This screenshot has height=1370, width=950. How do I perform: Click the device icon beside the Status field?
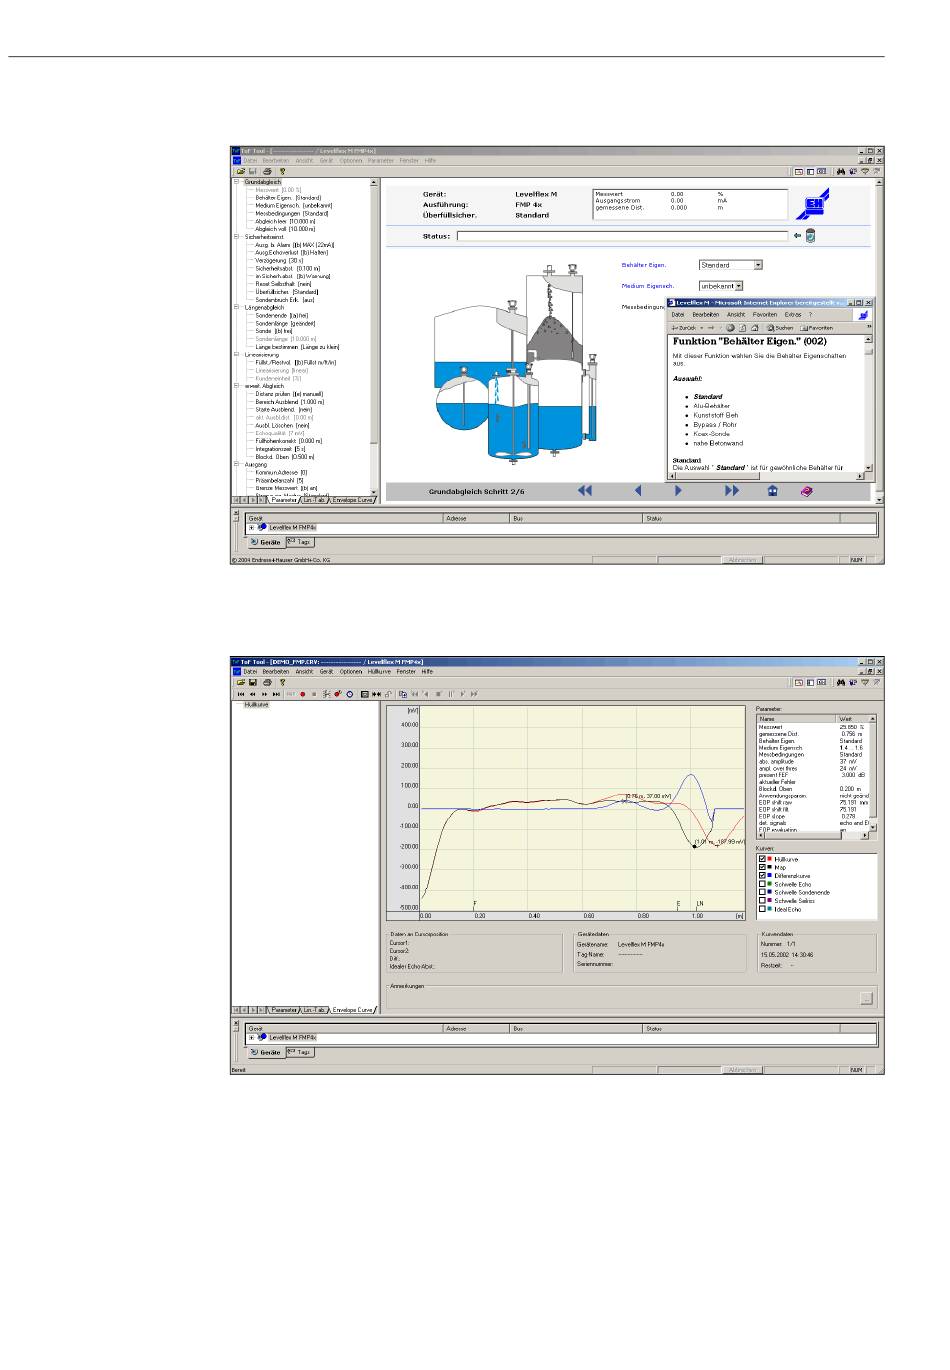click(x=810, y=236)
